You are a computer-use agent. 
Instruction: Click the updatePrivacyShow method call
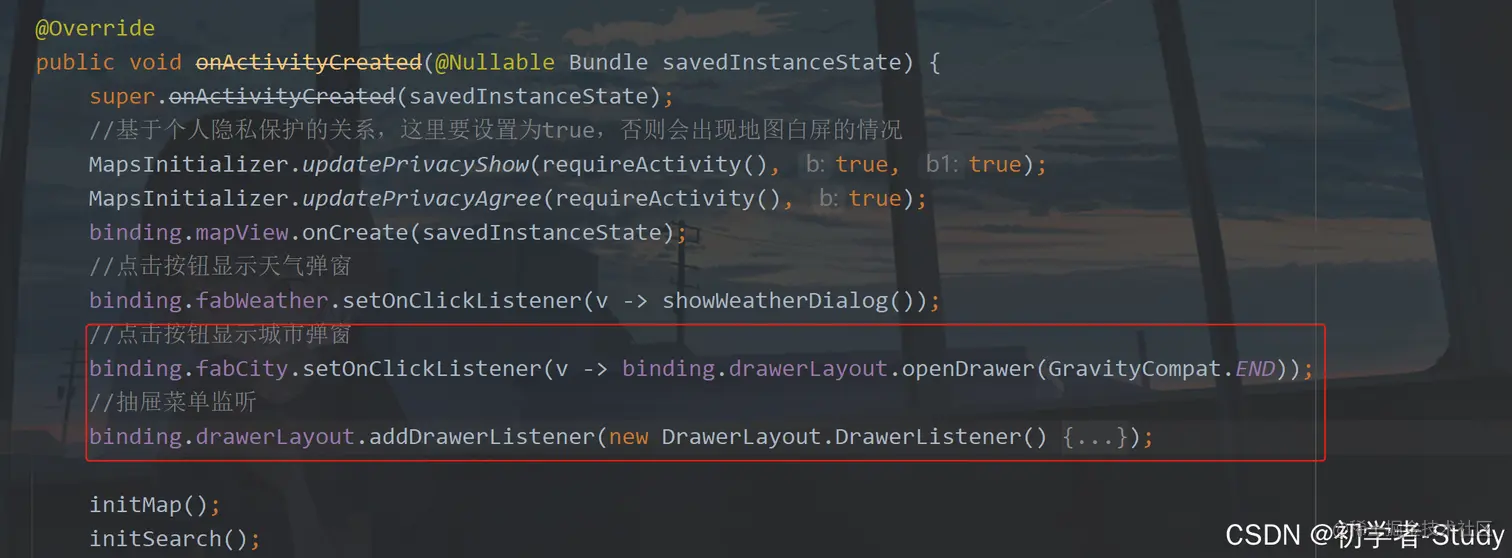pos(415,164)
